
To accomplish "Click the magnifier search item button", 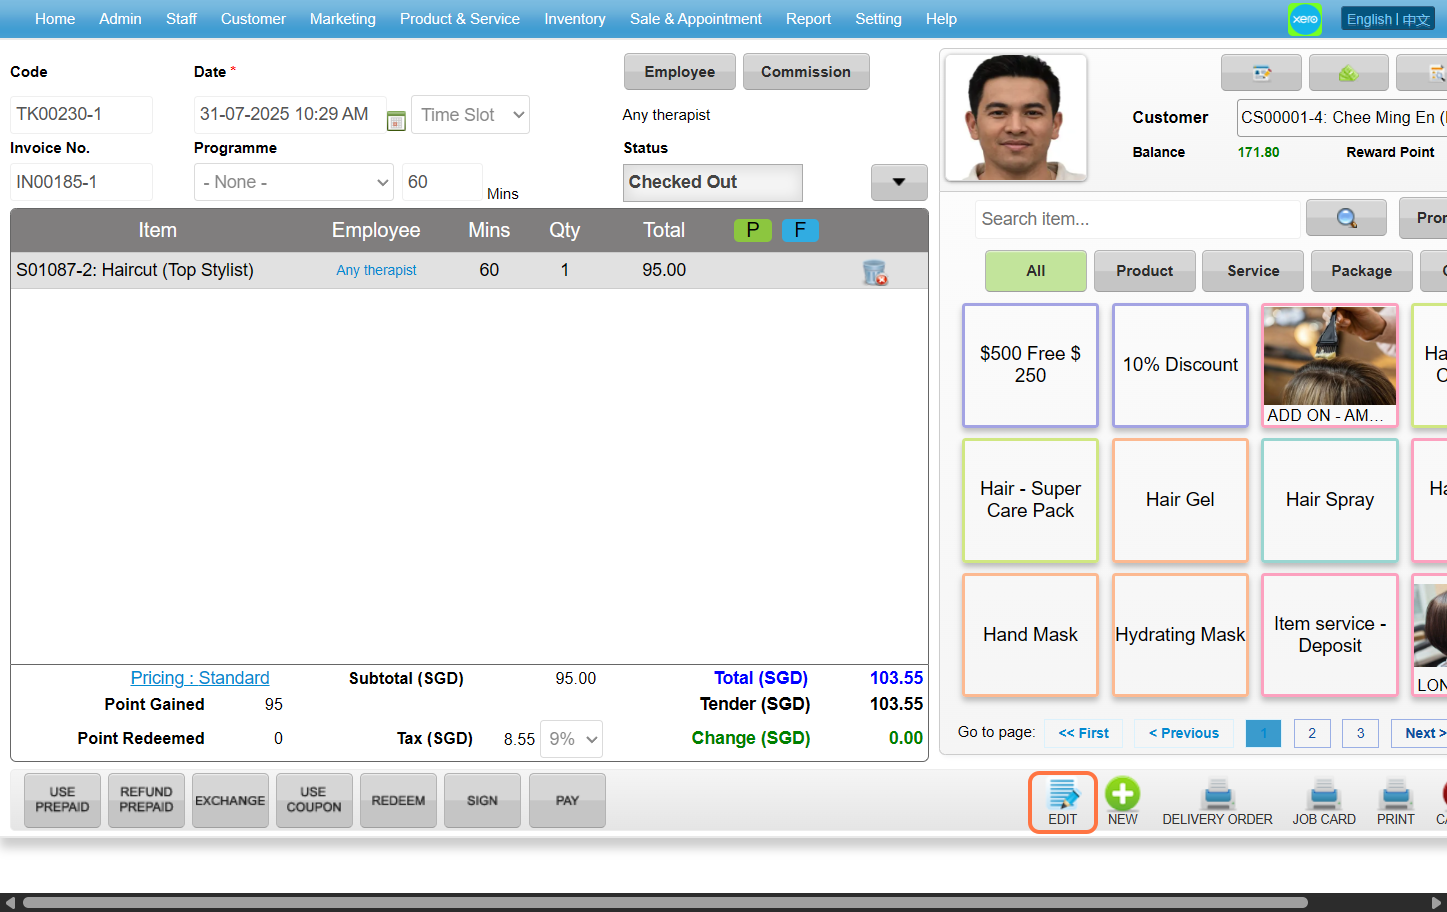I will click(x=1346, y=218).
